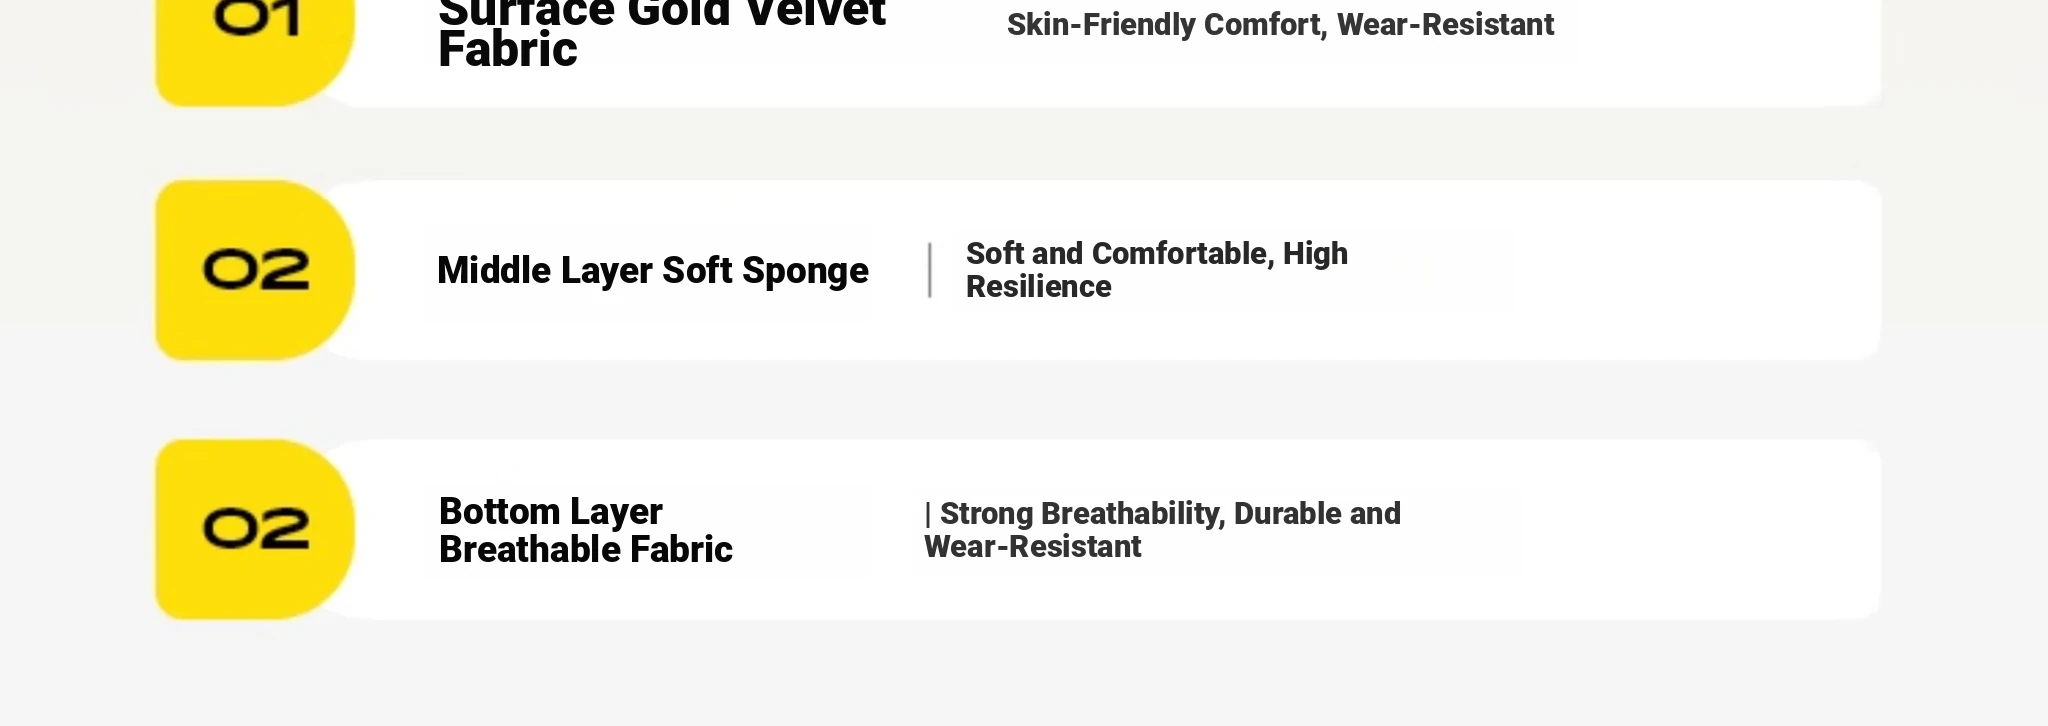Image resolution: width=2048 pixels, height=726 pixels.
Task: Click the 02 badge beside Bottom Layer Breathable Fabric
Action: (255, 529)
